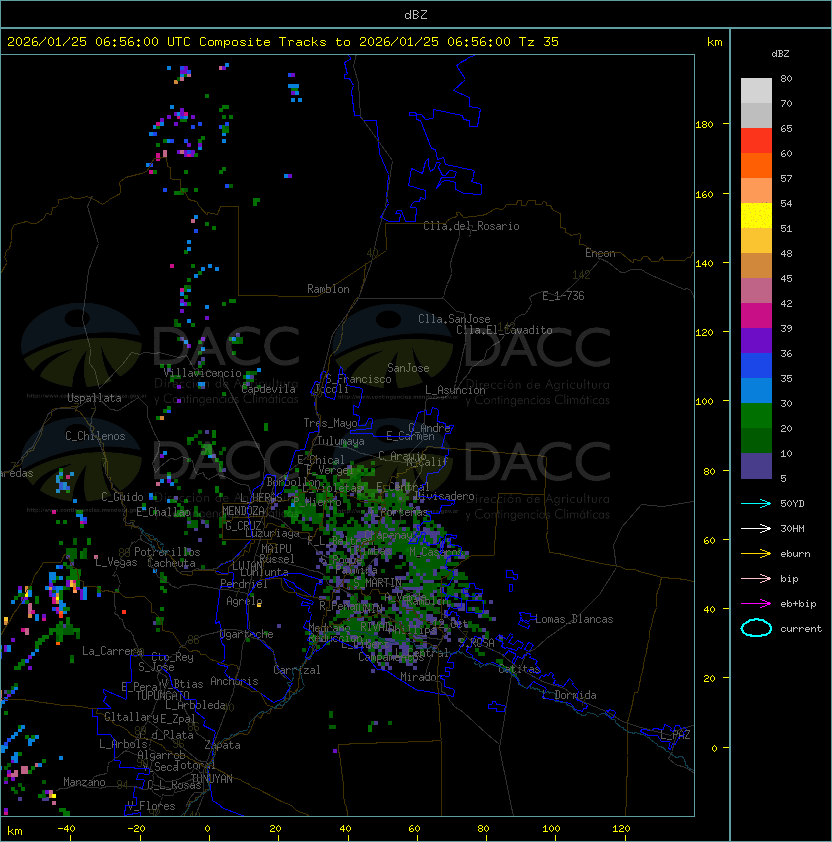This screenshot has height=842, width=832.
Task: Click the 'Encon' place label
Action: coord(600,253)
